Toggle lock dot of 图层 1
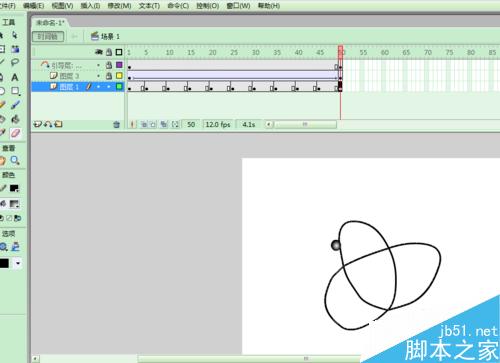The height and width of the screenshot is (363, 500). (x=109, y=87)
